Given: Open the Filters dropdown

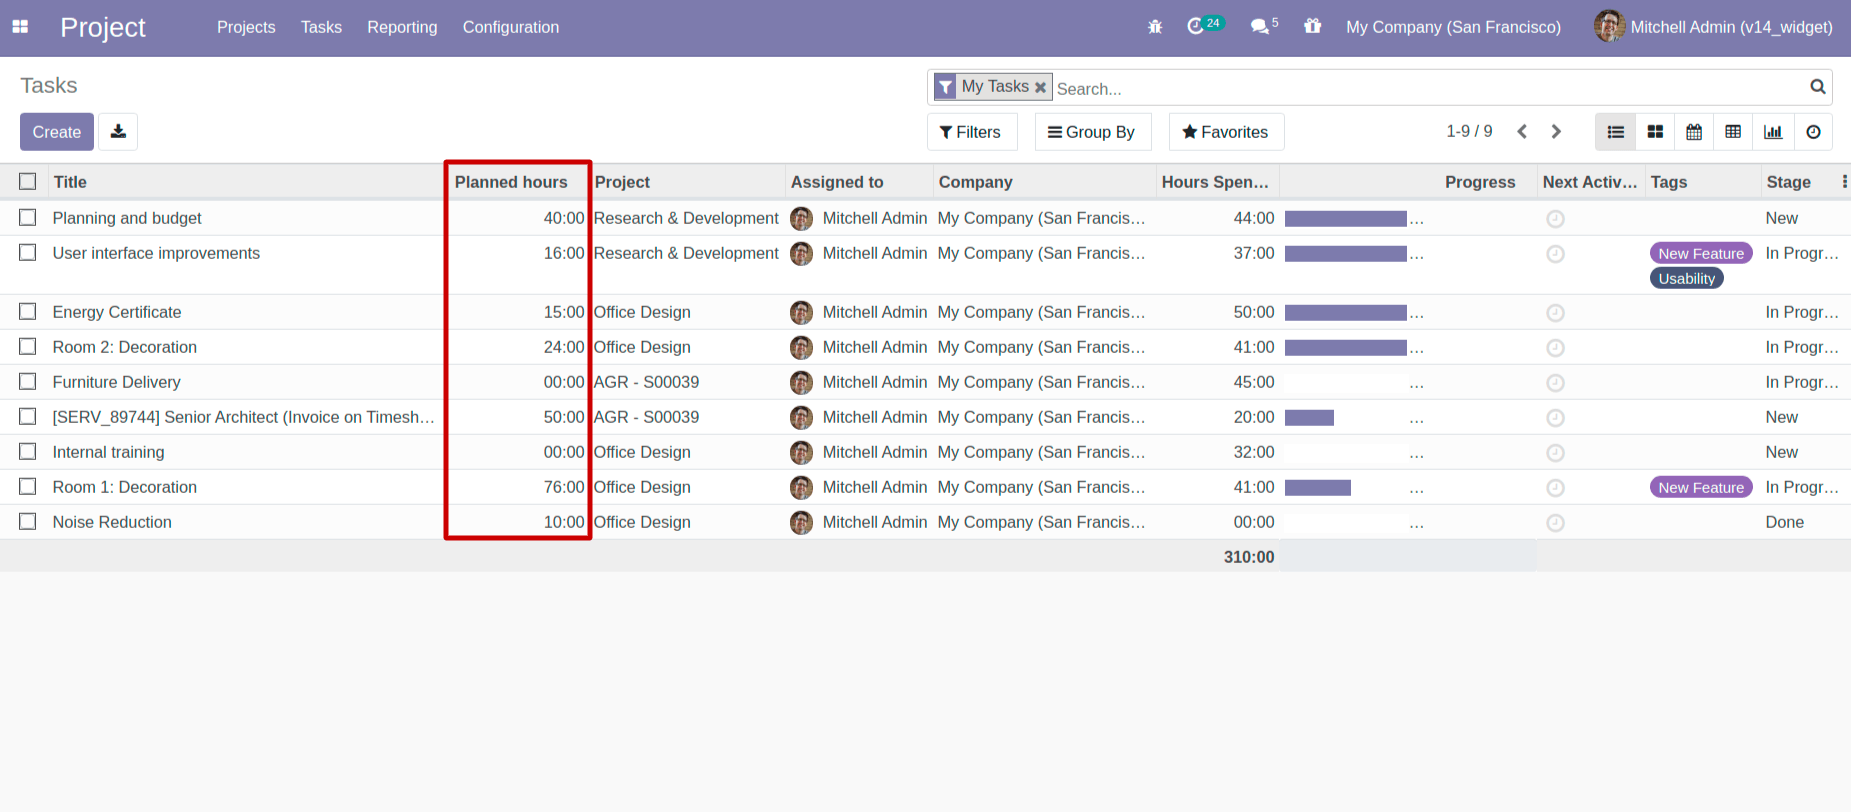Looking at the screenshot, I should click(972, 132).
